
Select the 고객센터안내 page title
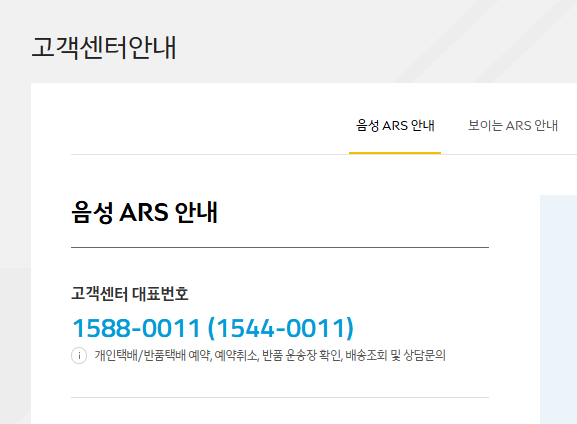pyautogui.click(x=104, y=47)
